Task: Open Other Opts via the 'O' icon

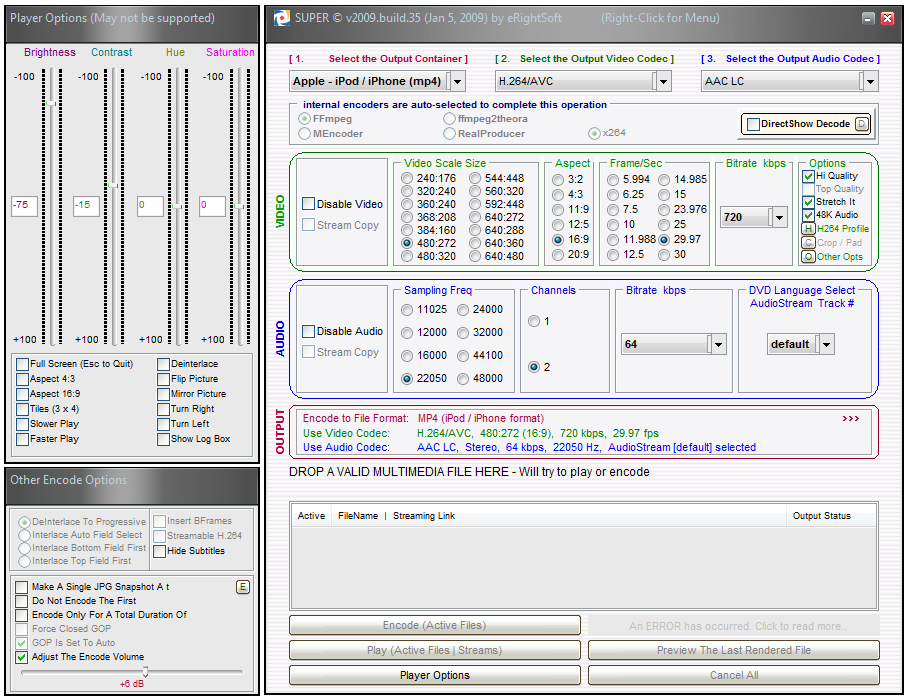Action: pyautogui.click(x=808, y=256)
